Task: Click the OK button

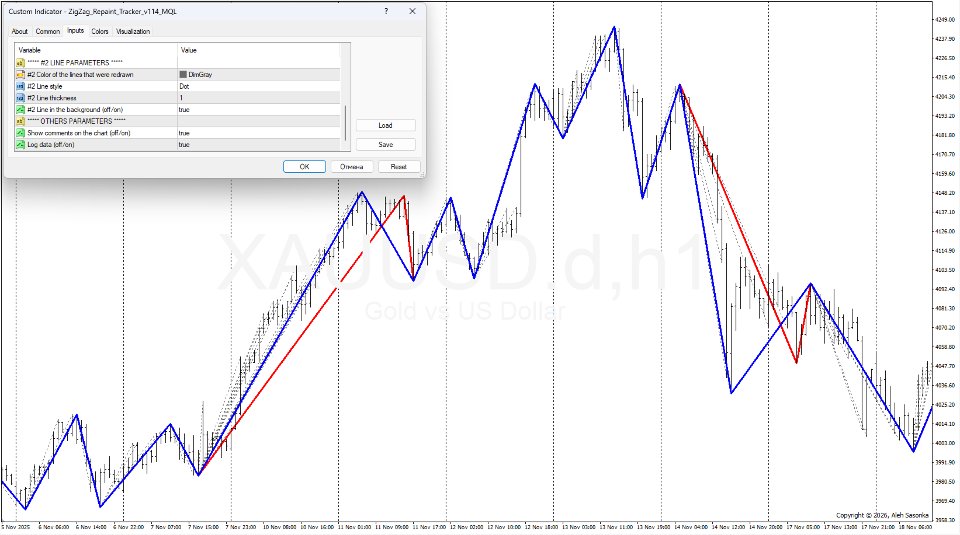Action: (304, 166)
